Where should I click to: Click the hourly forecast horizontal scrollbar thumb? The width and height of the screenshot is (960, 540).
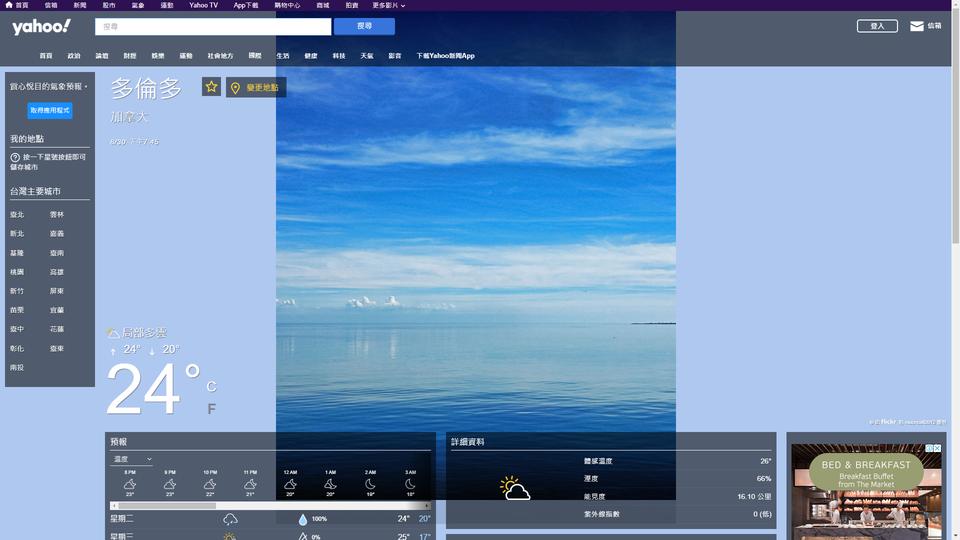[167, 506]
